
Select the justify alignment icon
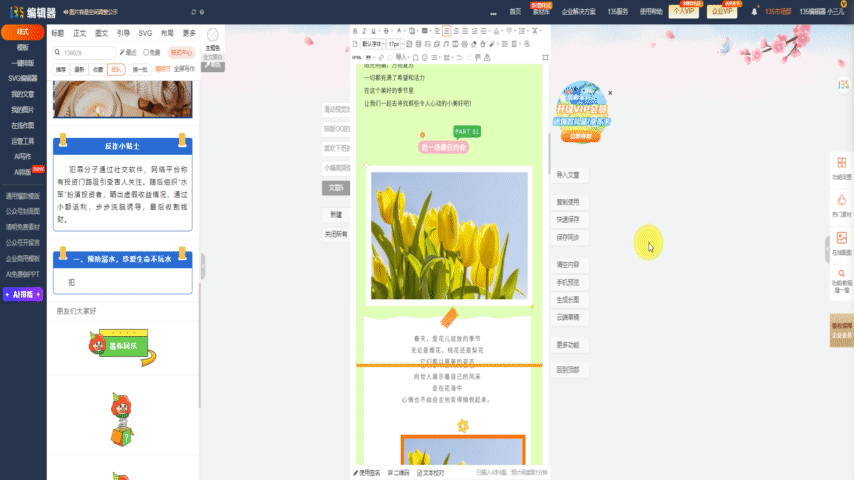coord(465,31)
